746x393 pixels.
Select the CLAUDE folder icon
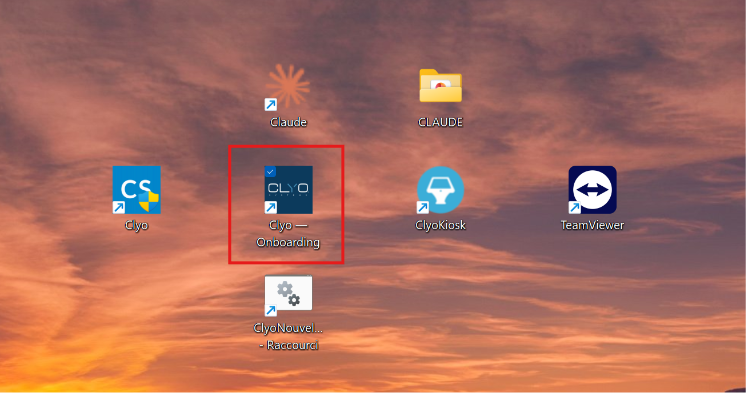(x=440, y=86)
